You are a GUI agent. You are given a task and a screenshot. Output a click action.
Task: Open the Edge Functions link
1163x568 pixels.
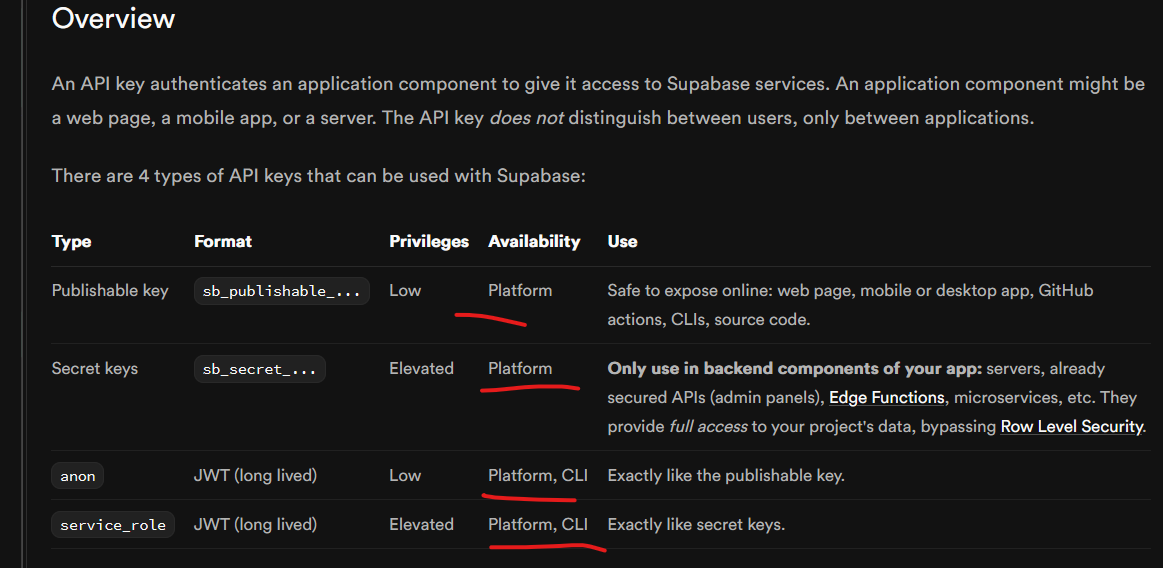click(x=887, y=397)
